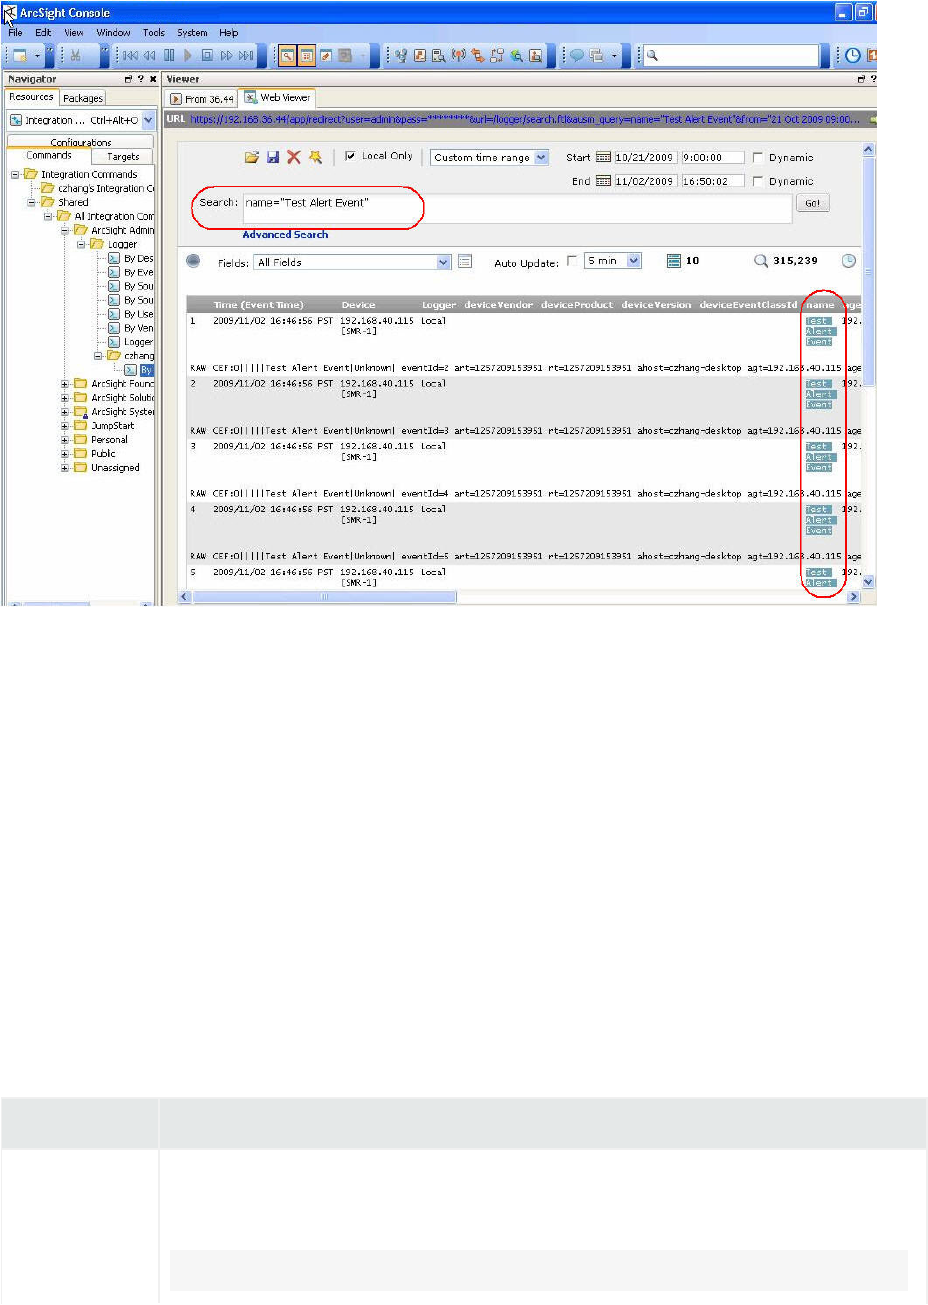Click the Search query input field
Image resolution: width=928 pixels, height=1305 pixels.
click(x=517, y=208)
